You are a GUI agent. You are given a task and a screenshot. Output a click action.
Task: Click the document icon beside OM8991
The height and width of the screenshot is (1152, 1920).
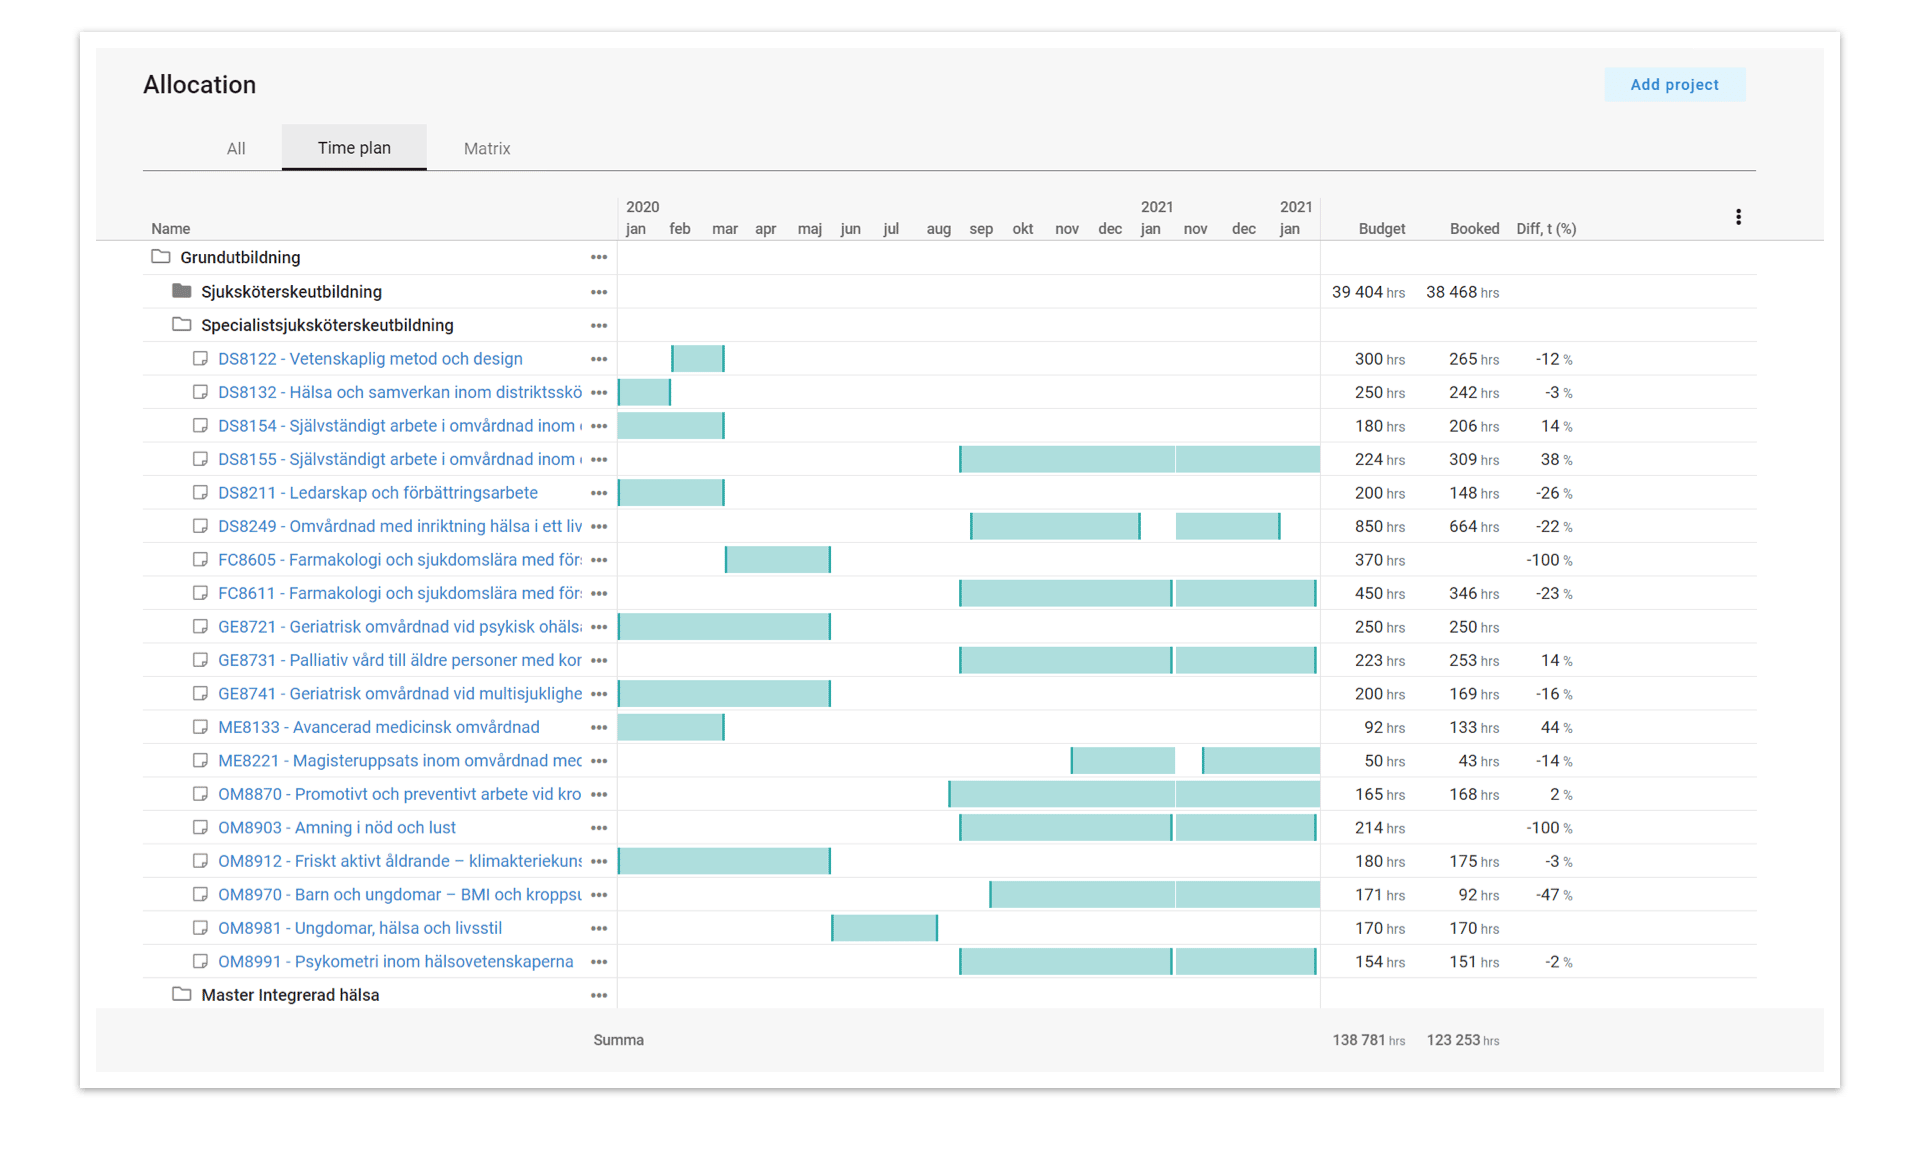[x=200, y=961]
